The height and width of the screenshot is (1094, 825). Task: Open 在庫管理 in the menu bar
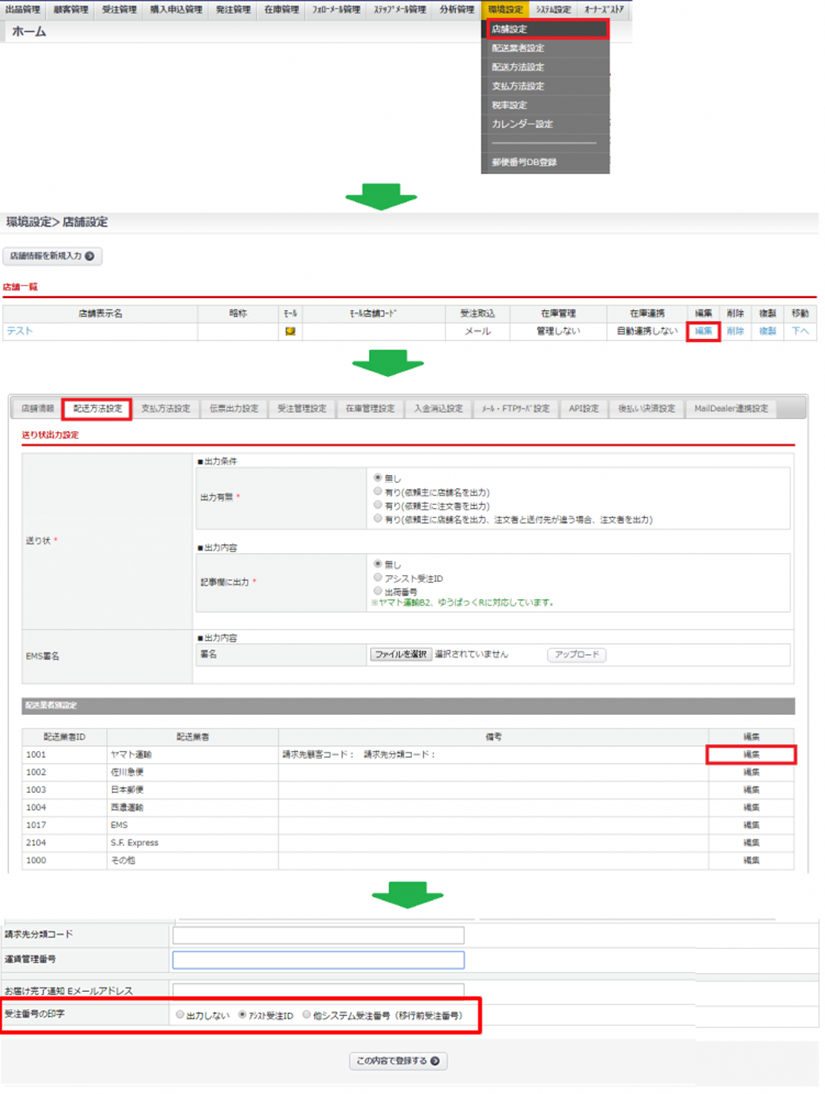coord(281,10)
